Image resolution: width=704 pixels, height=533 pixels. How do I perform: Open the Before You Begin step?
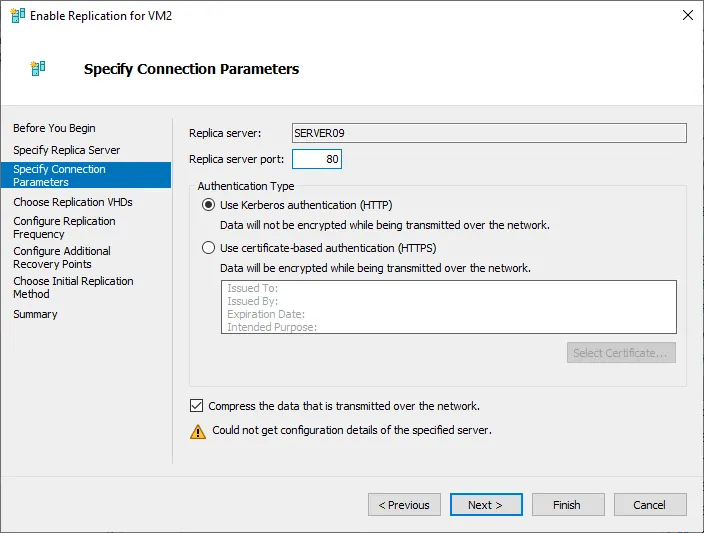[54, 128]
